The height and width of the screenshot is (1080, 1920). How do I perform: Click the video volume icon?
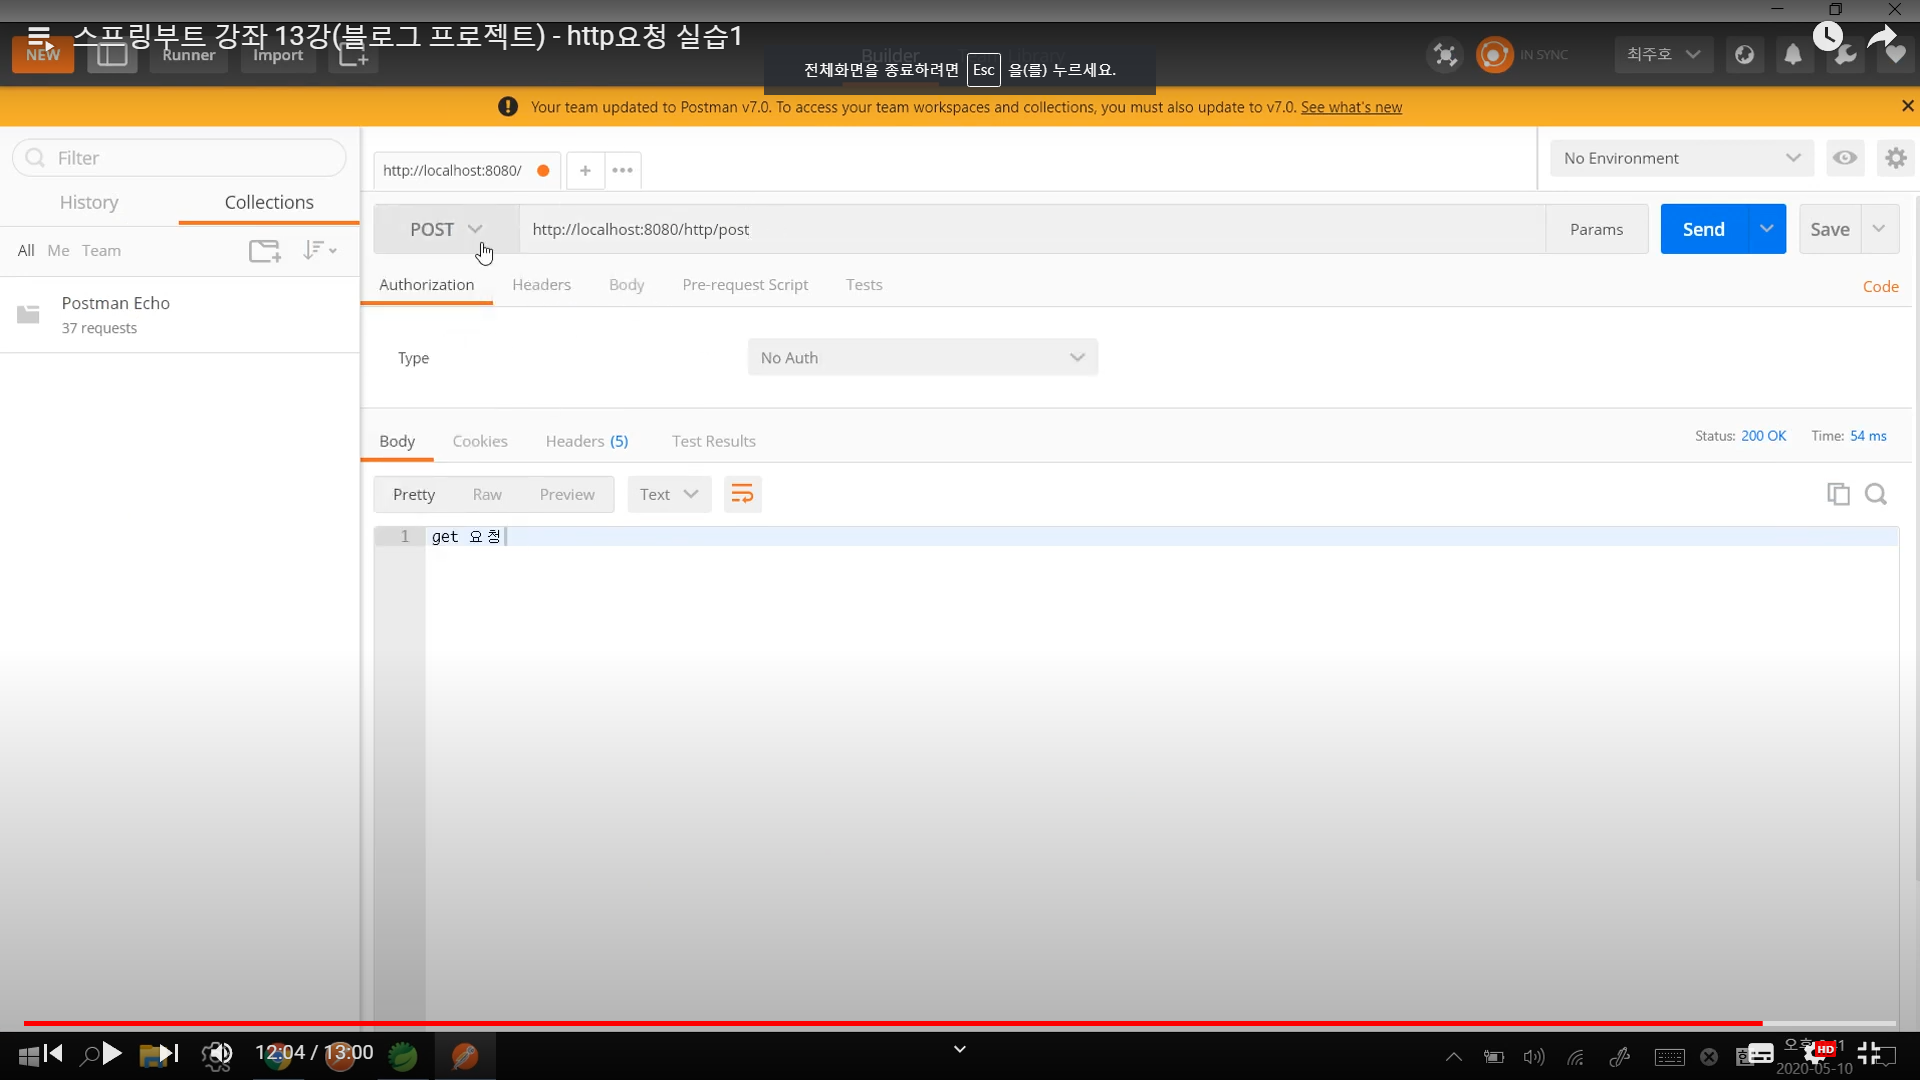pos(222,1053)
